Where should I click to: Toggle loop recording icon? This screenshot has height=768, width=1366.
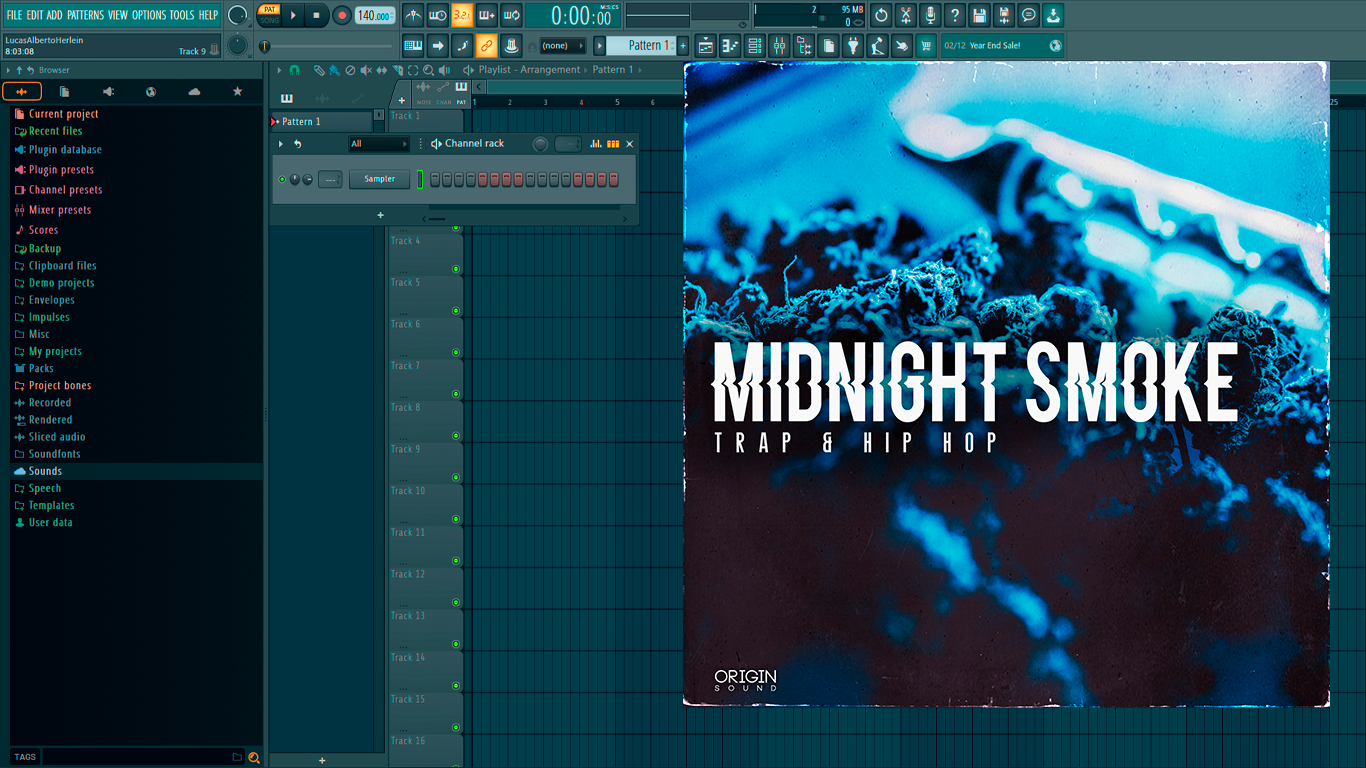(511, 15)
